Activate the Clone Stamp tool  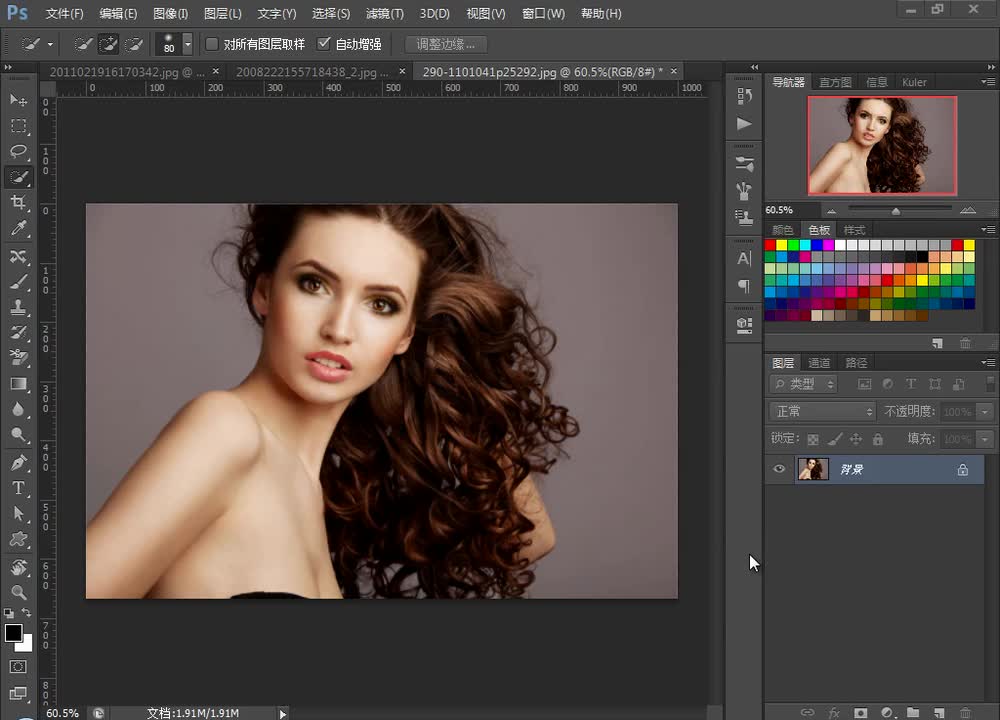[18, 307]
